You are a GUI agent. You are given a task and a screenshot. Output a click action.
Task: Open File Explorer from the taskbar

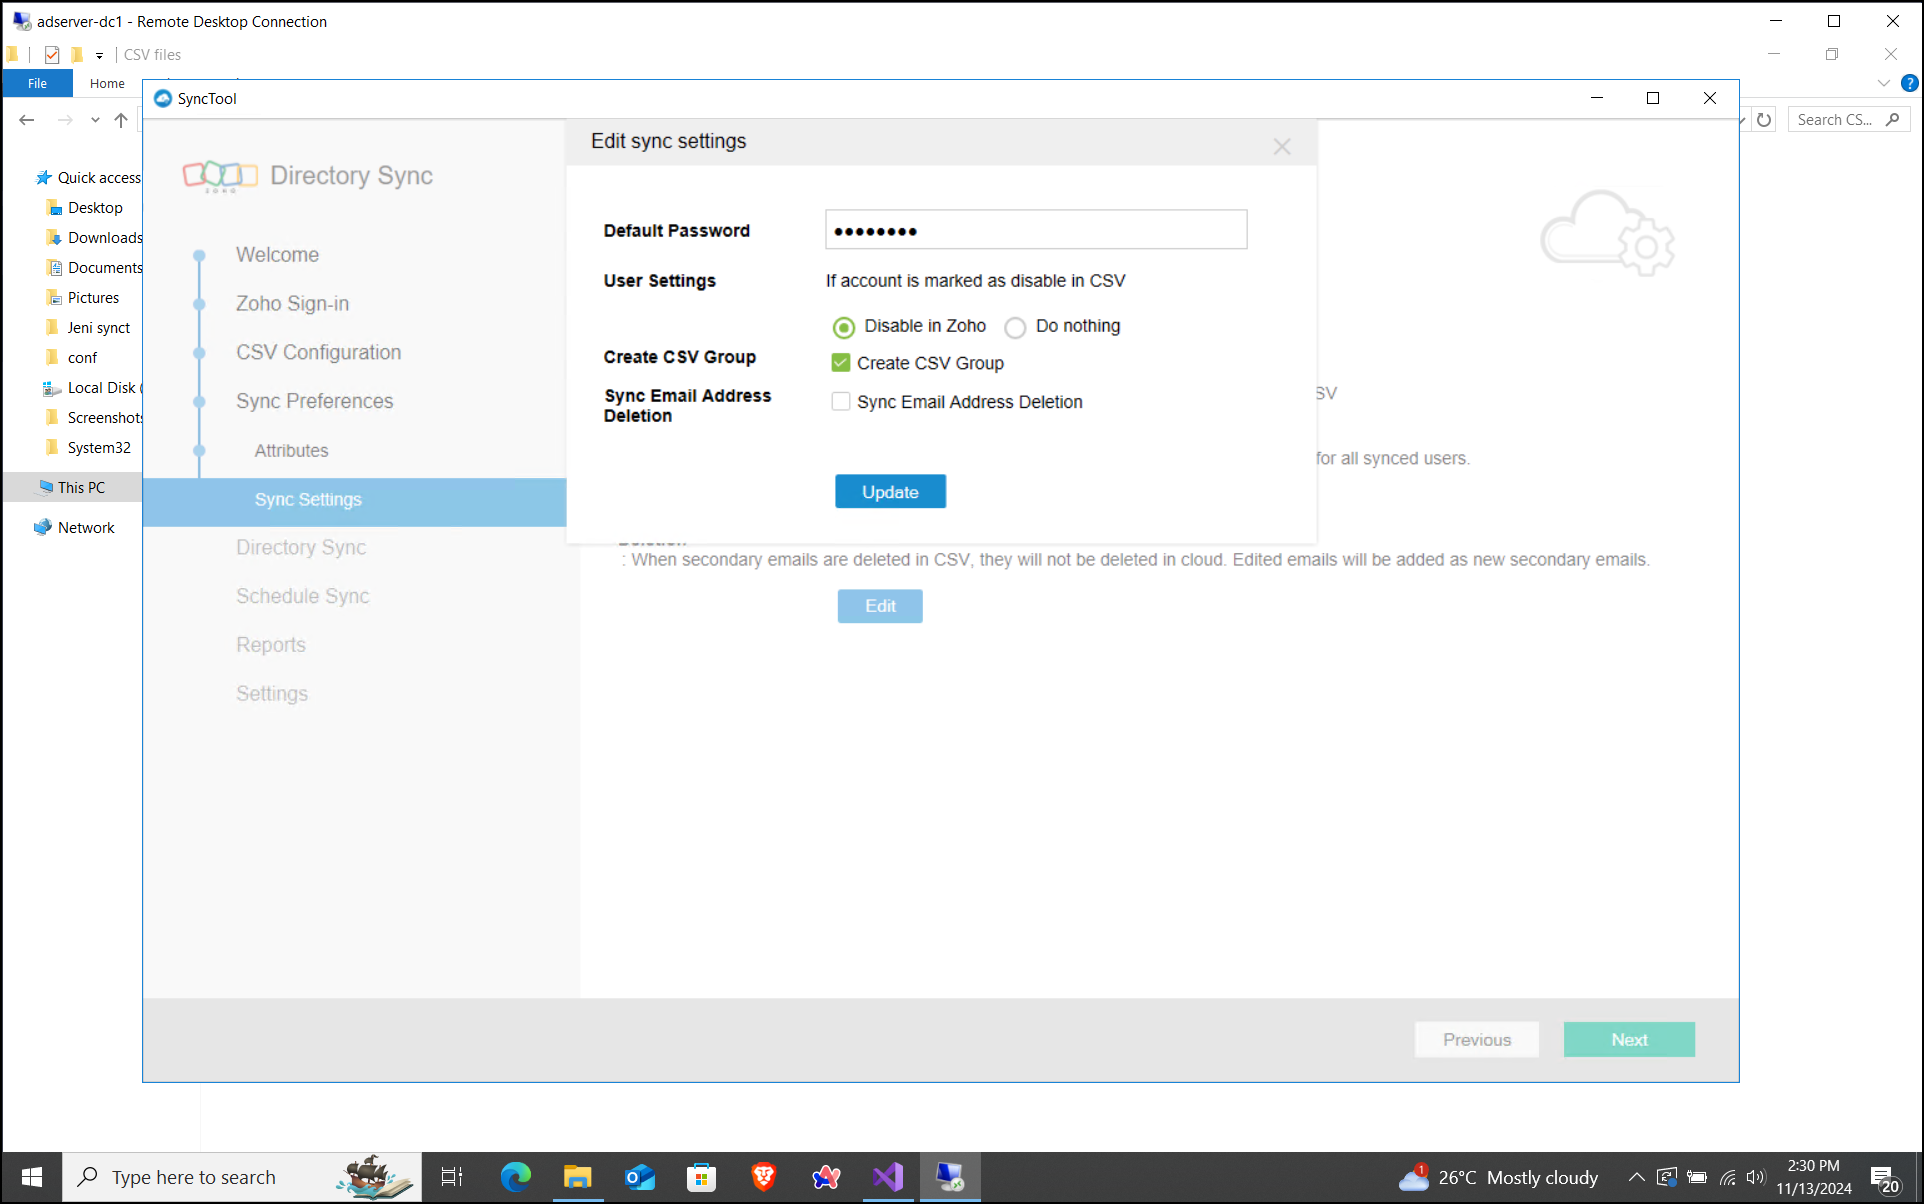click(577, 1177)
